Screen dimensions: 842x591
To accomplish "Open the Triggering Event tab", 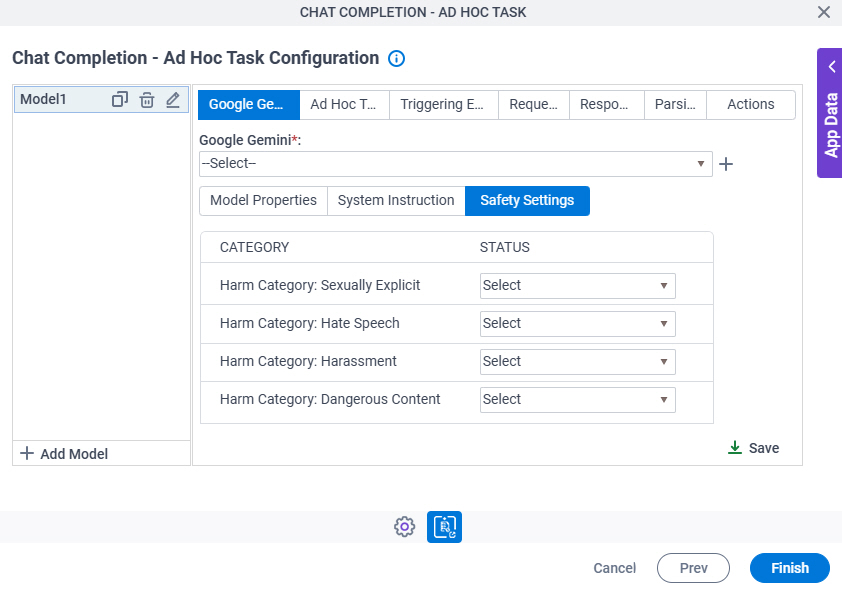I will (444, 105).
